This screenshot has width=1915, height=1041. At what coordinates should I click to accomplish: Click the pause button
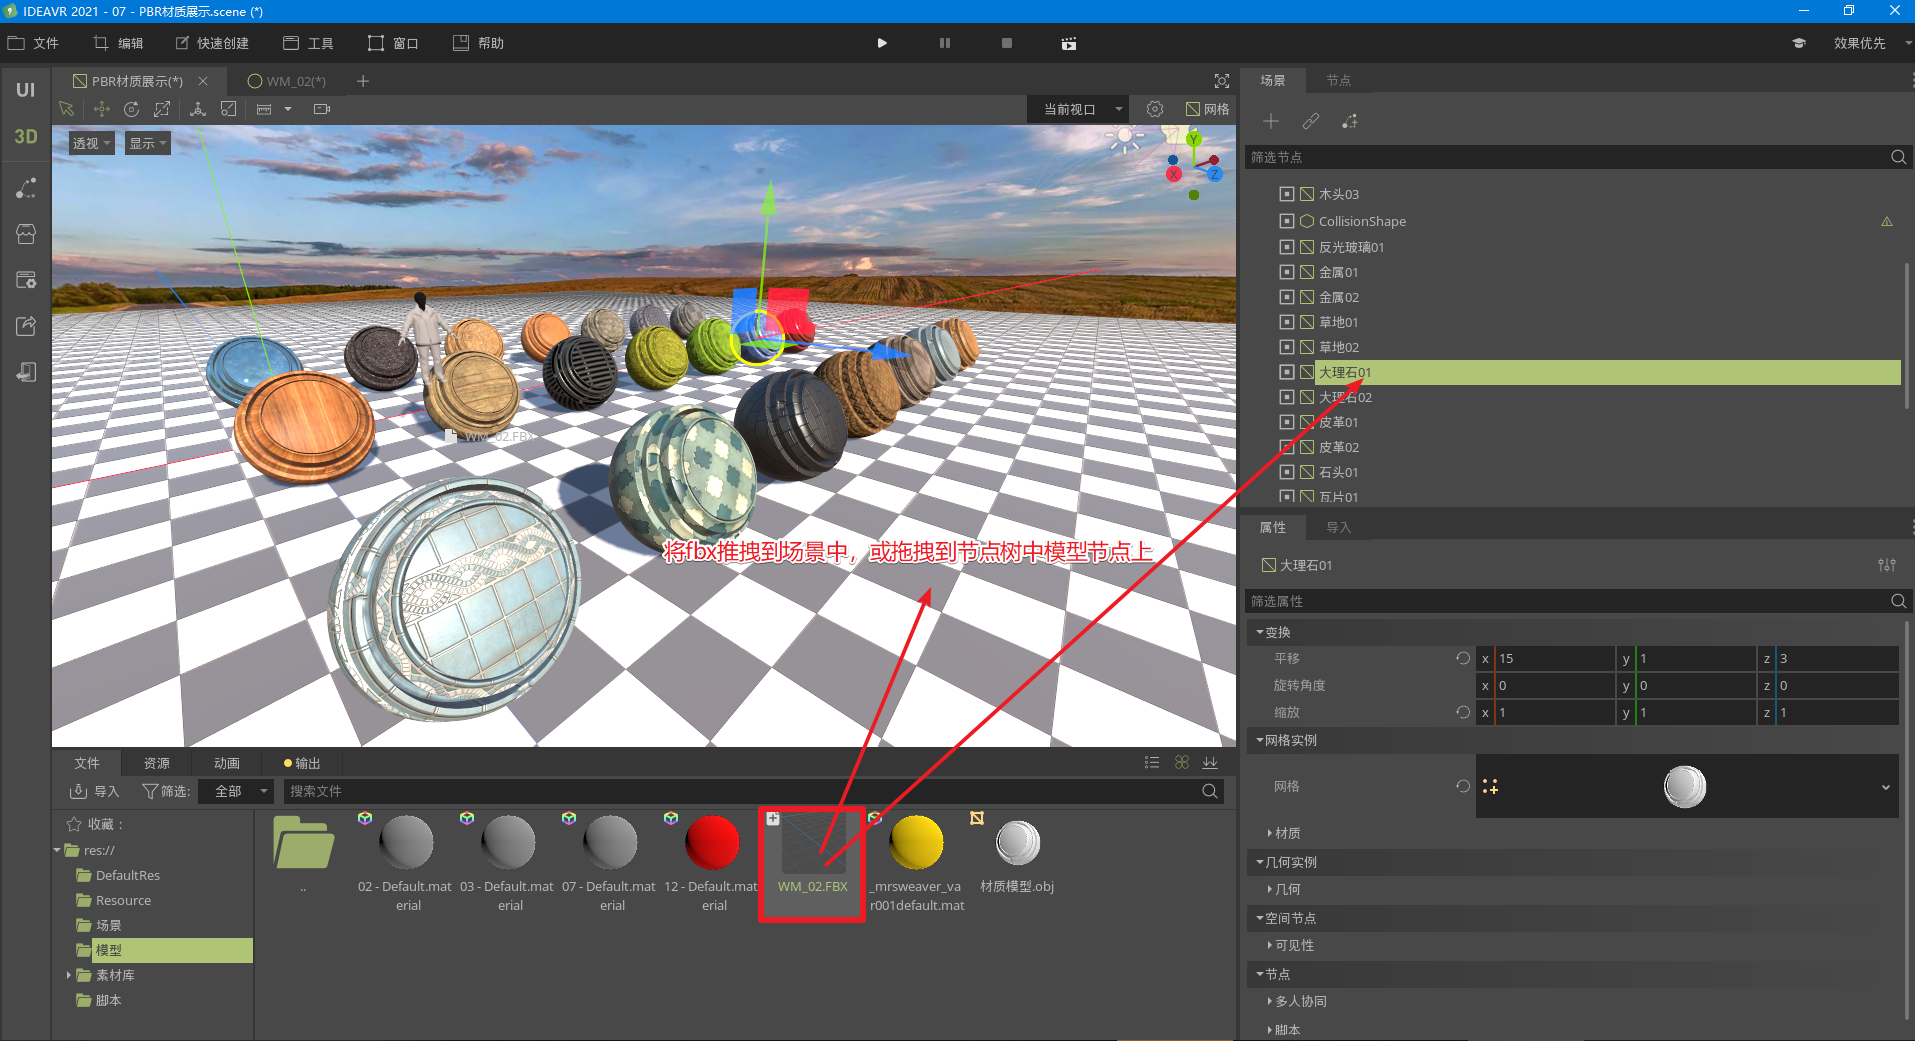pyautogui.click(x=945, y=43)
